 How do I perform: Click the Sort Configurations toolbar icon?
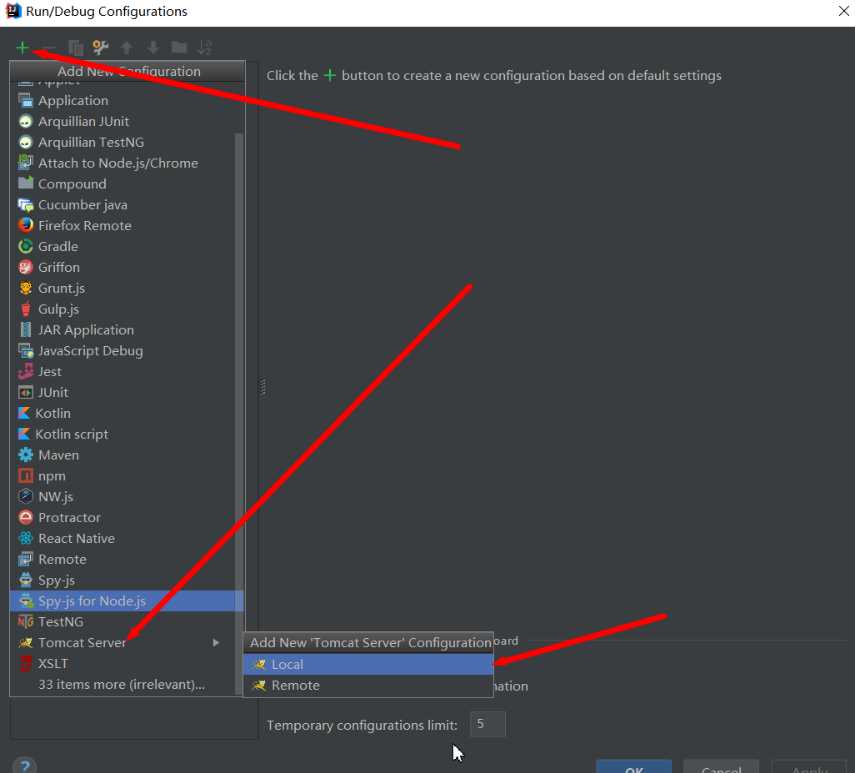coord(205,48)
